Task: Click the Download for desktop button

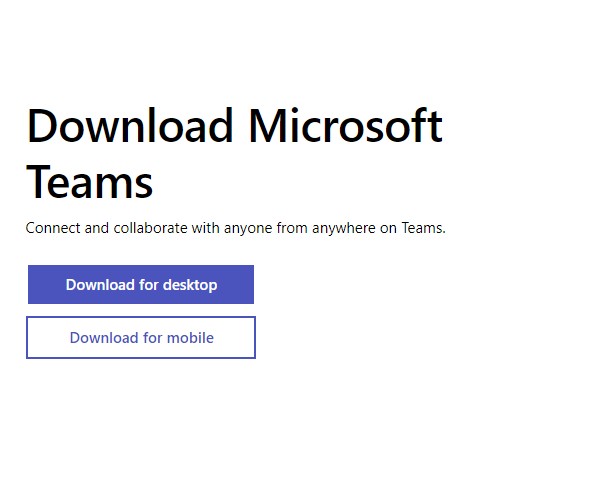Action: pos(141,284)
